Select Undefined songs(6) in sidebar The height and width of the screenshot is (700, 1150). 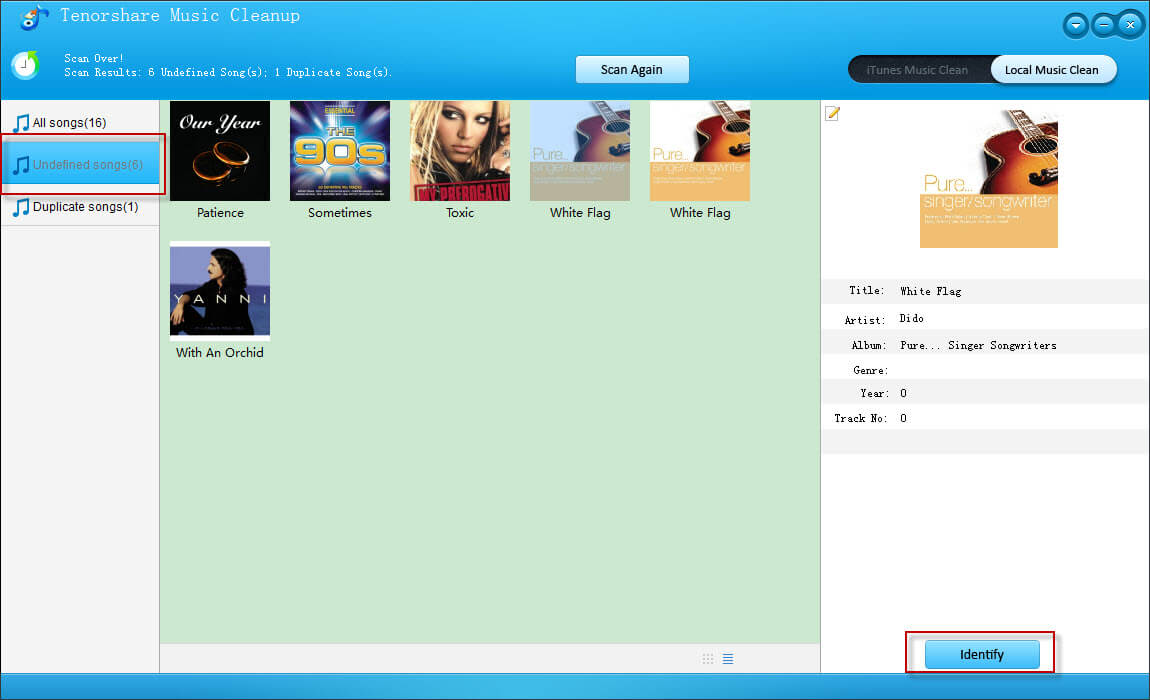click(x=80, y=164)
